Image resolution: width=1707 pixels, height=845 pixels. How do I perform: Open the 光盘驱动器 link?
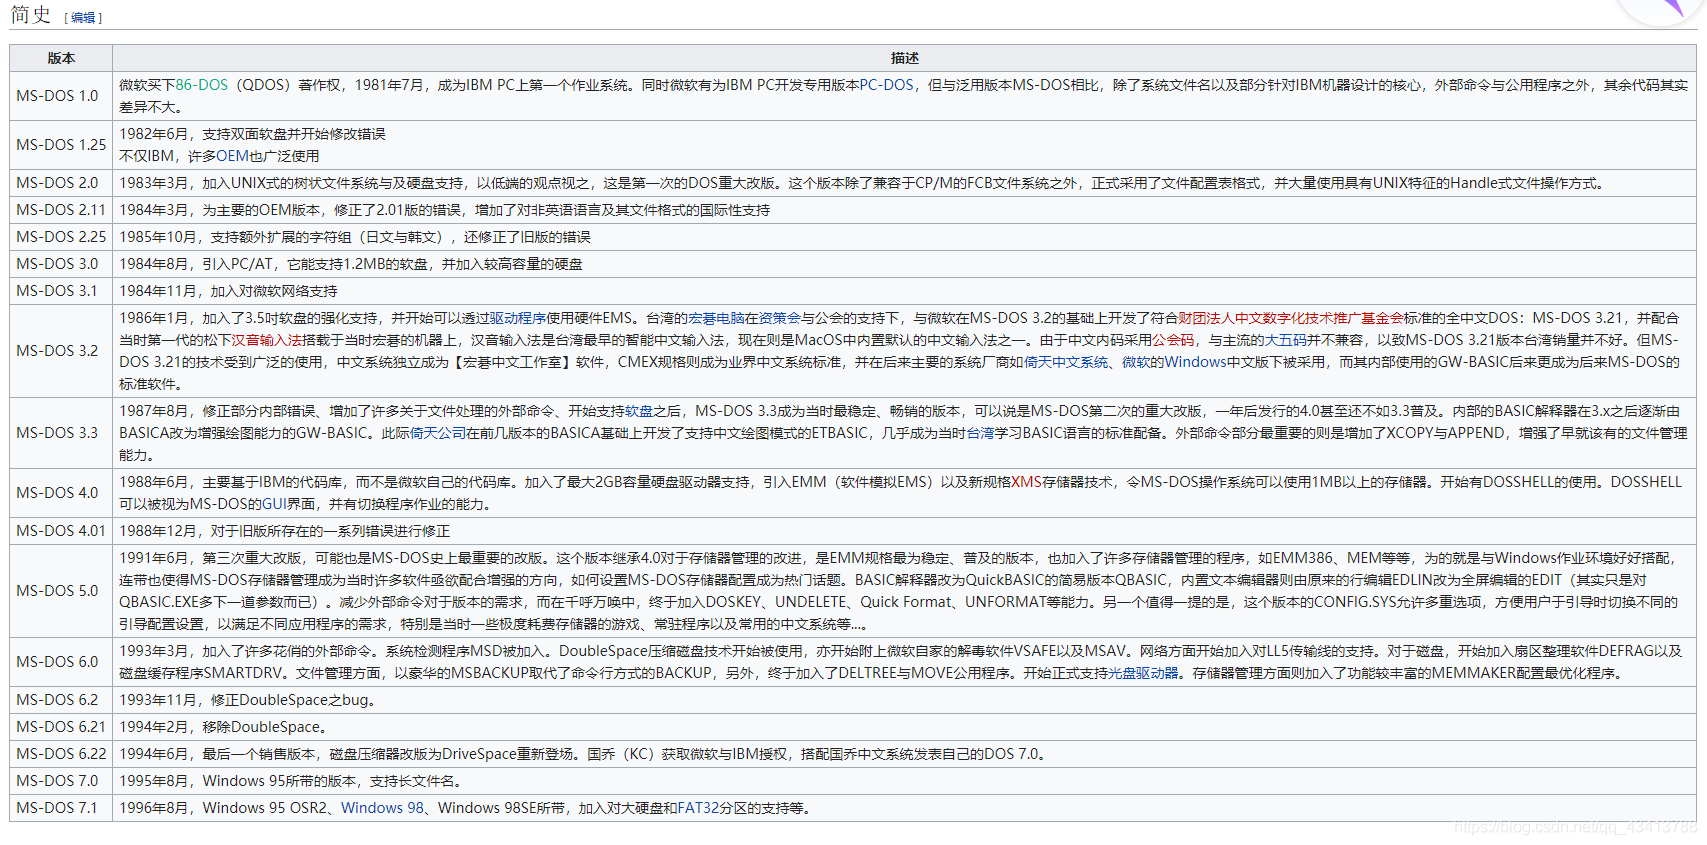[1144, 673]
